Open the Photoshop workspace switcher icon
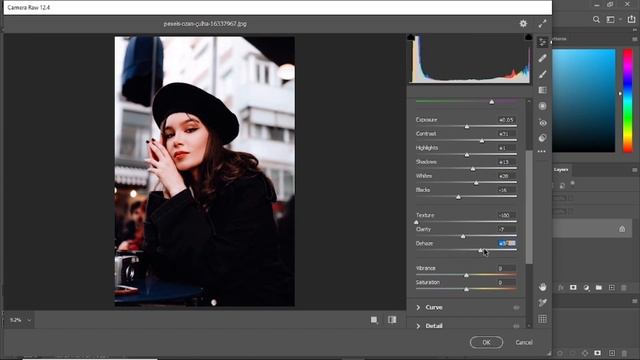 tap(610, 19)
